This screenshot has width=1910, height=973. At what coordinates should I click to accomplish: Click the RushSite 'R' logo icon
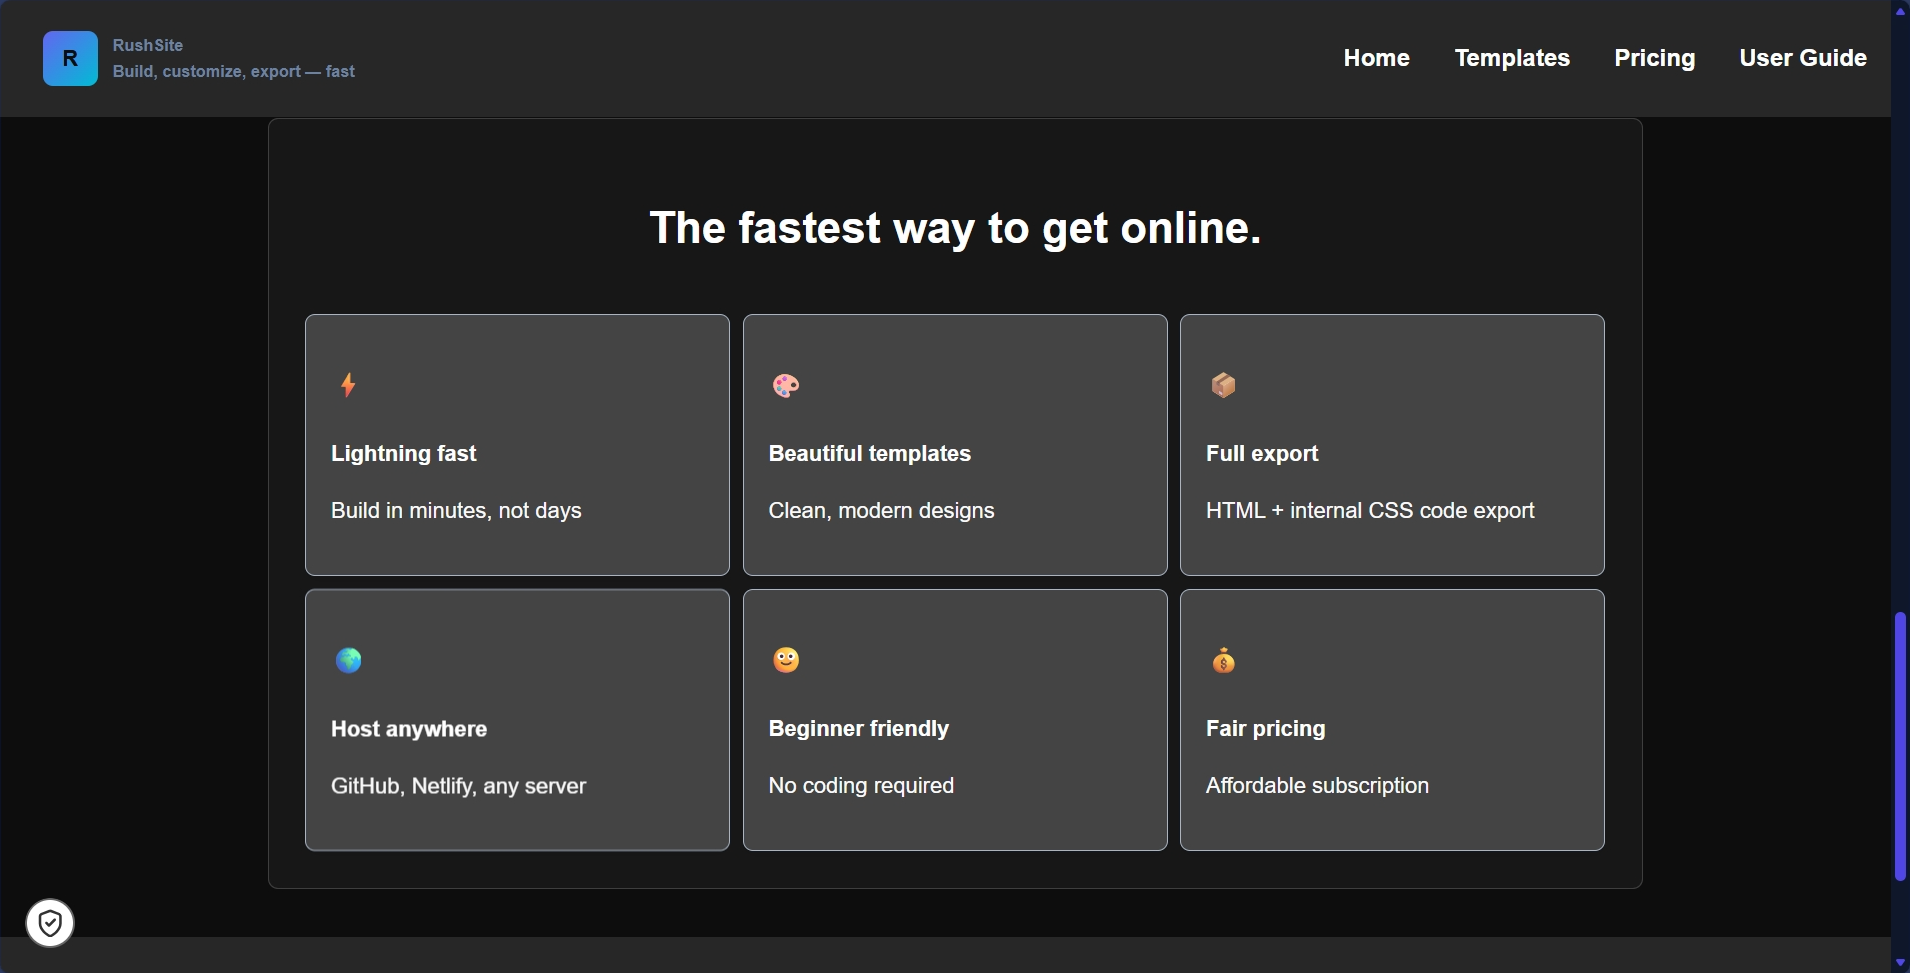point(69,57)
